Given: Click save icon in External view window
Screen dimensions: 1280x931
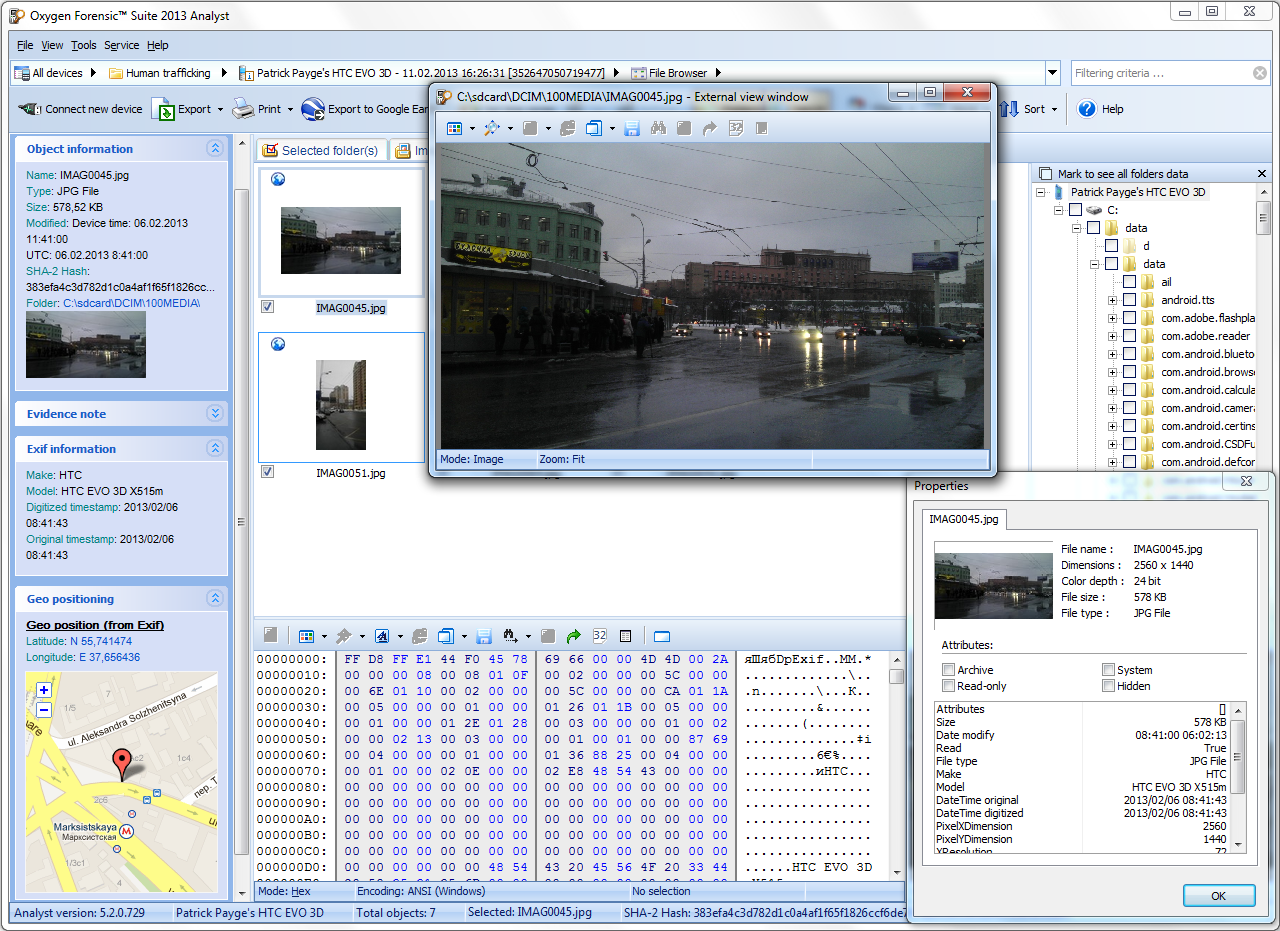Looking at the screenshot, I should 632,128.
